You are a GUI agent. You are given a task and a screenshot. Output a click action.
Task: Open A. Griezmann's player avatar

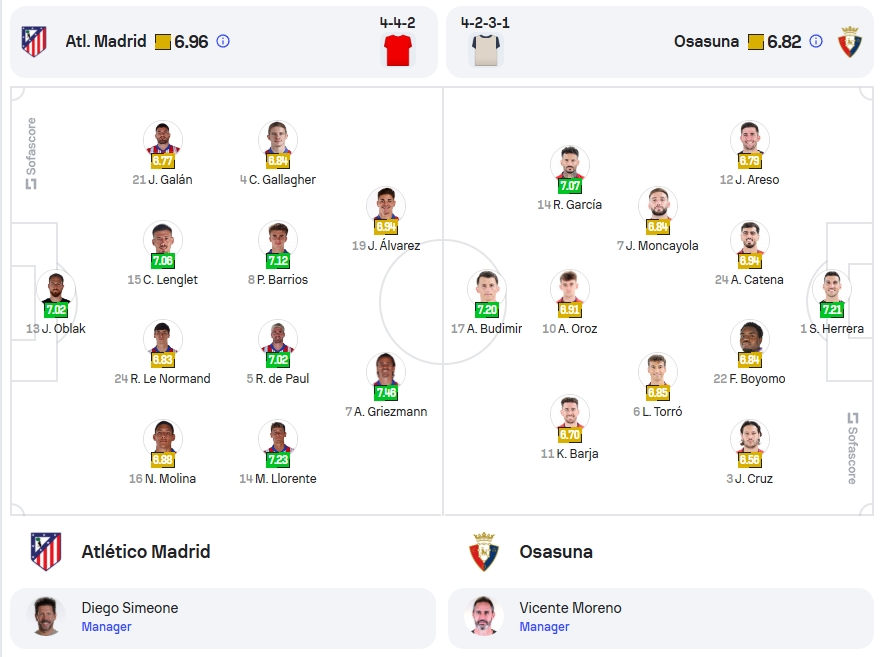(x=386, y=371)
